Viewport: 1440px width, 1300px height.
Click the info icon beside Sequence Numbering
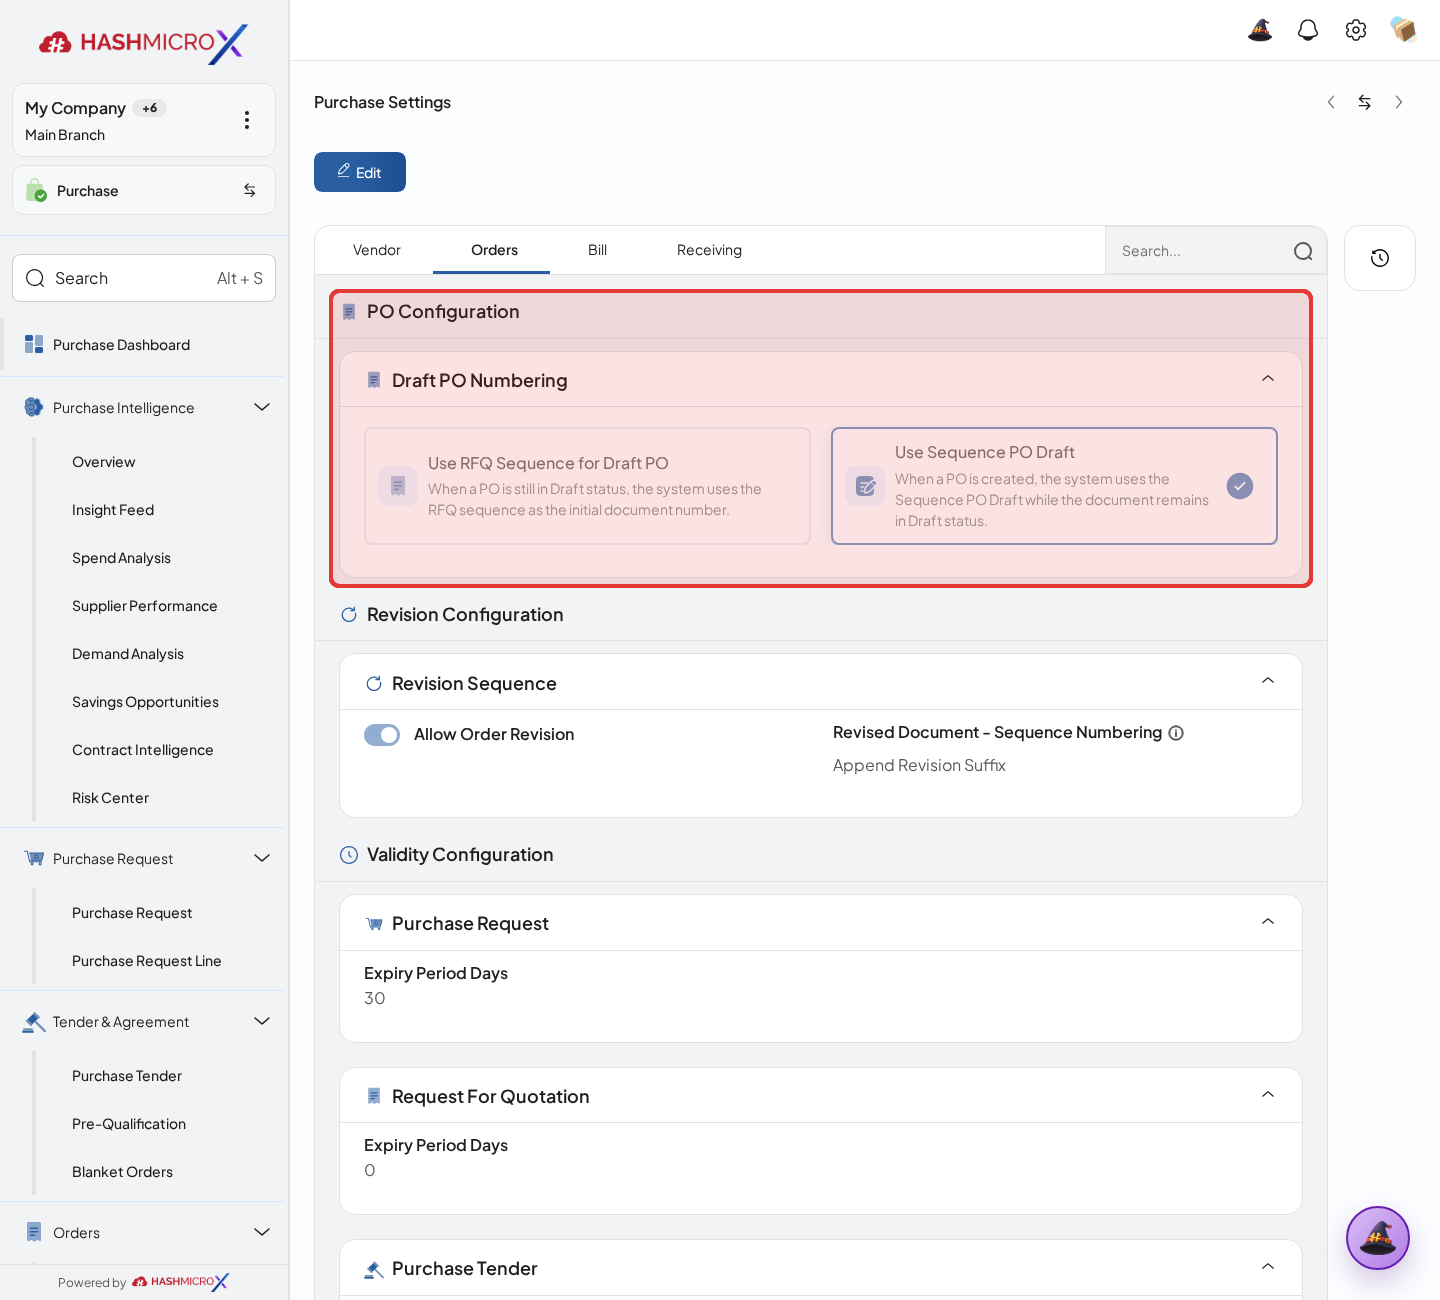click(x=1176, y=733)
